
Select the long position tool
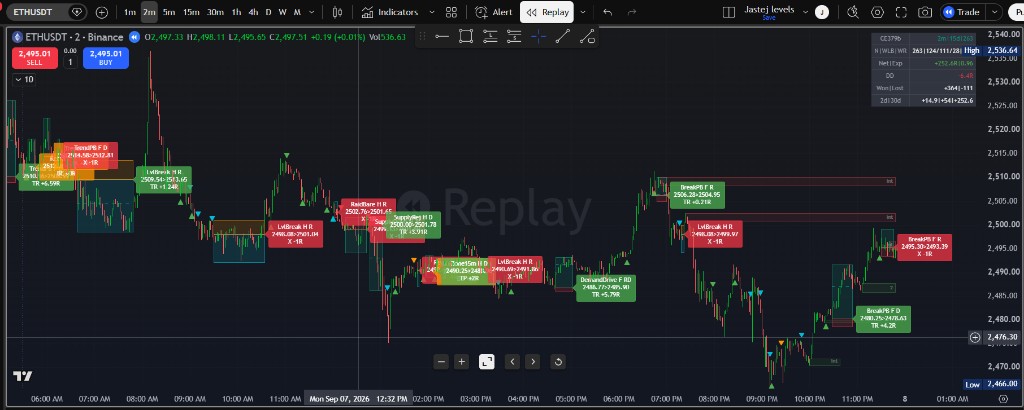pyautogui.click(x=490, y=37)
